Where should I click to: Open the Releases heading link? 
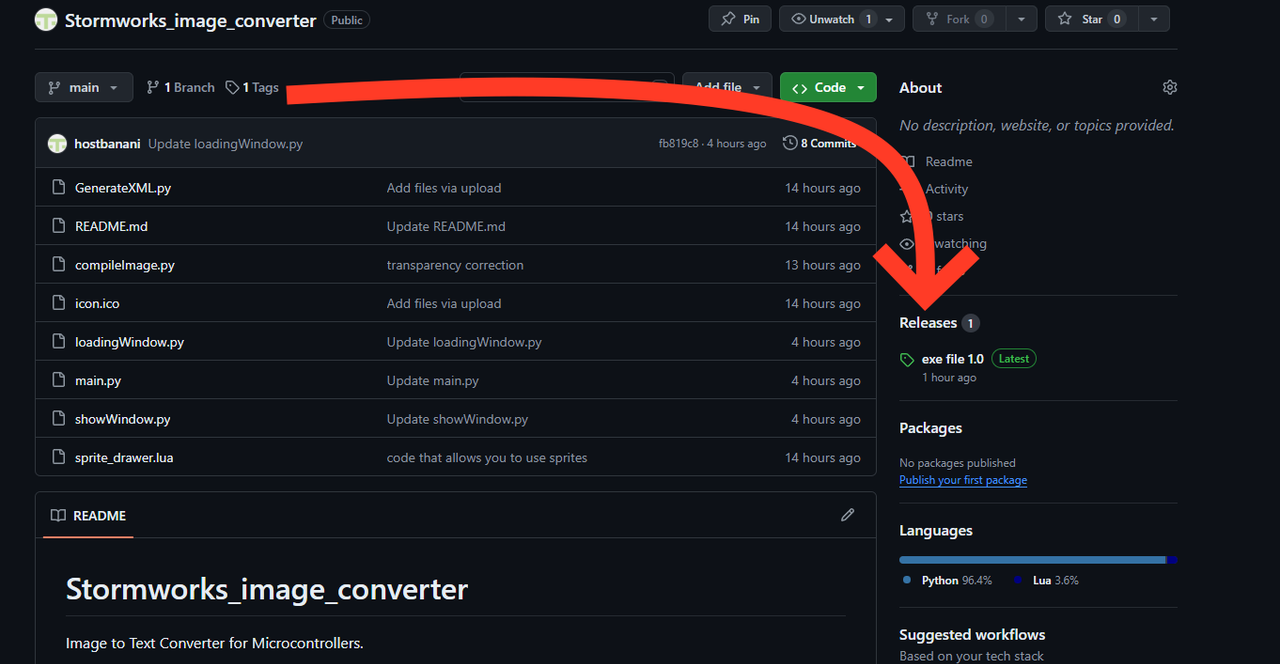[928, 322]
